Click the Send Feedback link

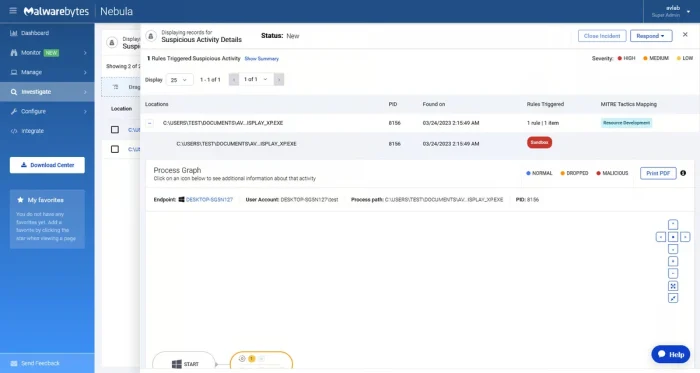coord(47,363)
